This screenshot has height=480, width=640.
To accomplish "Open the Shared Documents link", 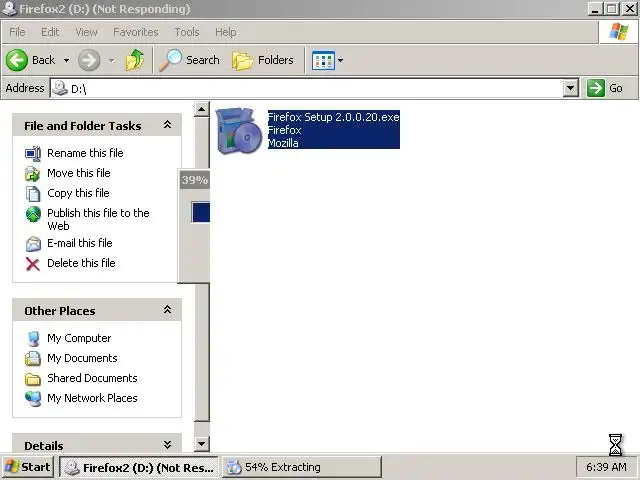I will (92, 378).
